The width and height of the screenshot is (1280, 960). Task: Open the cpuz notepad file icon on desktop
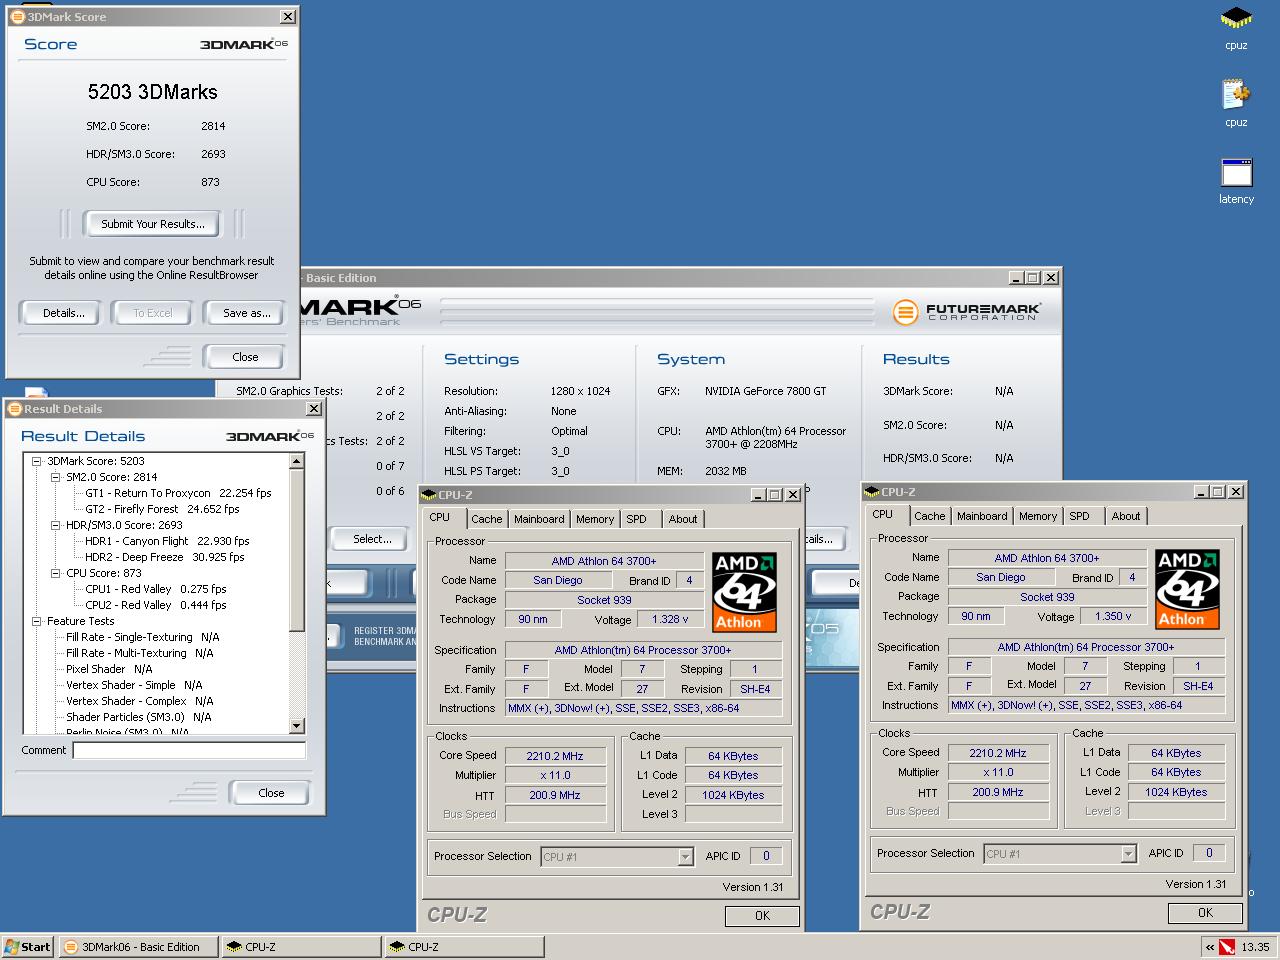[x=1236, y=95]
